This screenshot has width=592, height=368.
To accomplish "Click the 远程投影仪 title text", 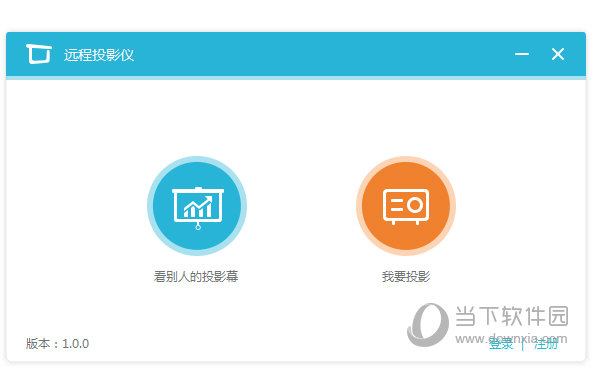I will 99,55.
